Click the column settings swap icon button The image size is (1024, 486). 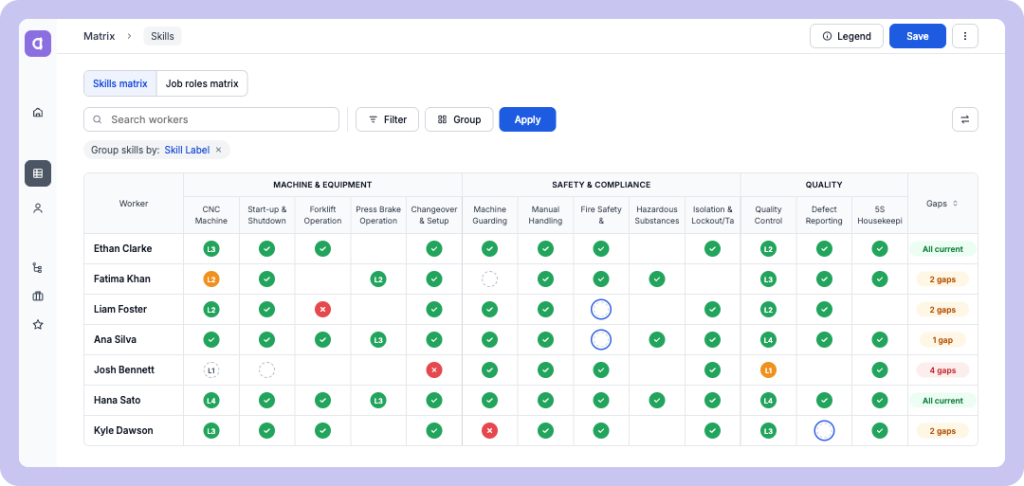click(965, 120)
